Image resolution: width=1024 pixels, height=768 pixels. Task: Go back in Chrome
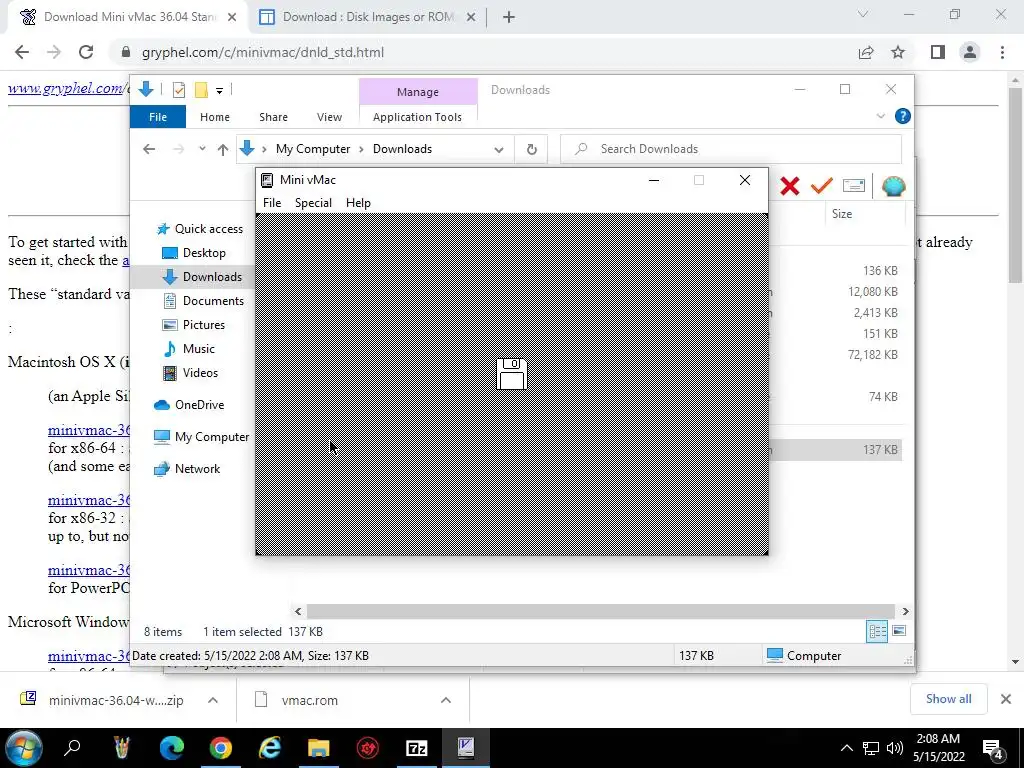point(22,52)
